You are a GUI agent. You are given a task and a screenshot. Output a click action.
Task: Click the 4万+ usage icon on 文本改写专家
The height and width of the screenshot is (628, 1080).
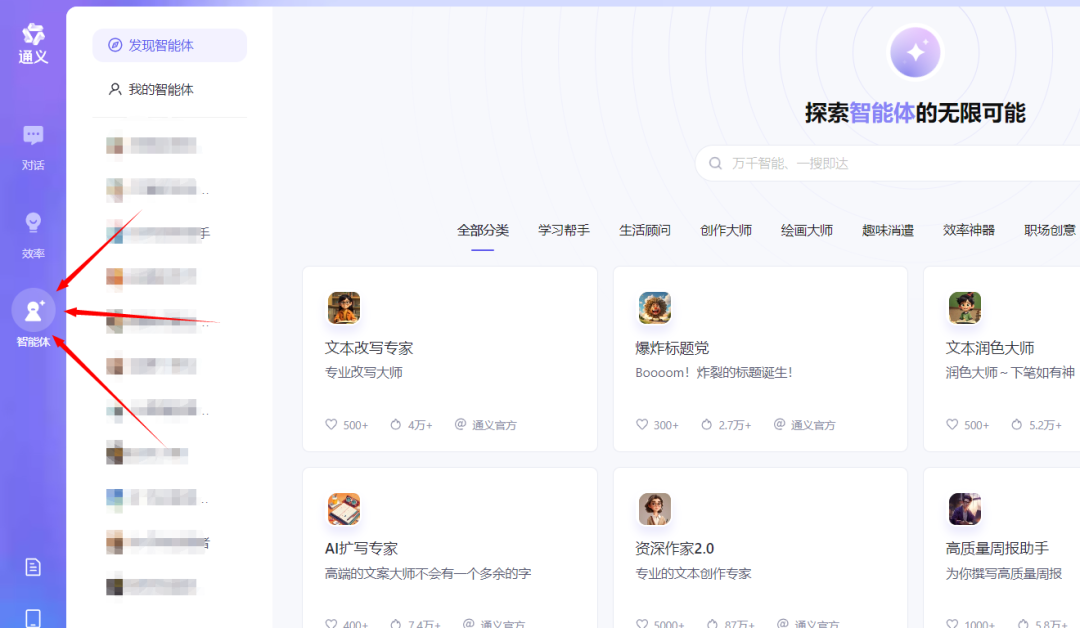395,424
